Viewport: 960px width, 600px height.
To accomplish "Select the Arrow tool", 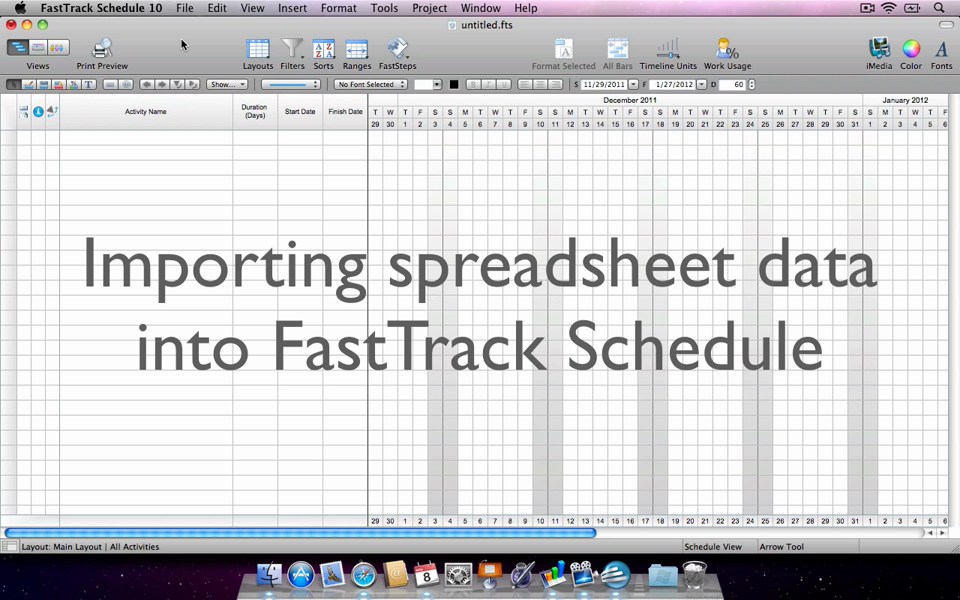I will [x=13, y=84].
